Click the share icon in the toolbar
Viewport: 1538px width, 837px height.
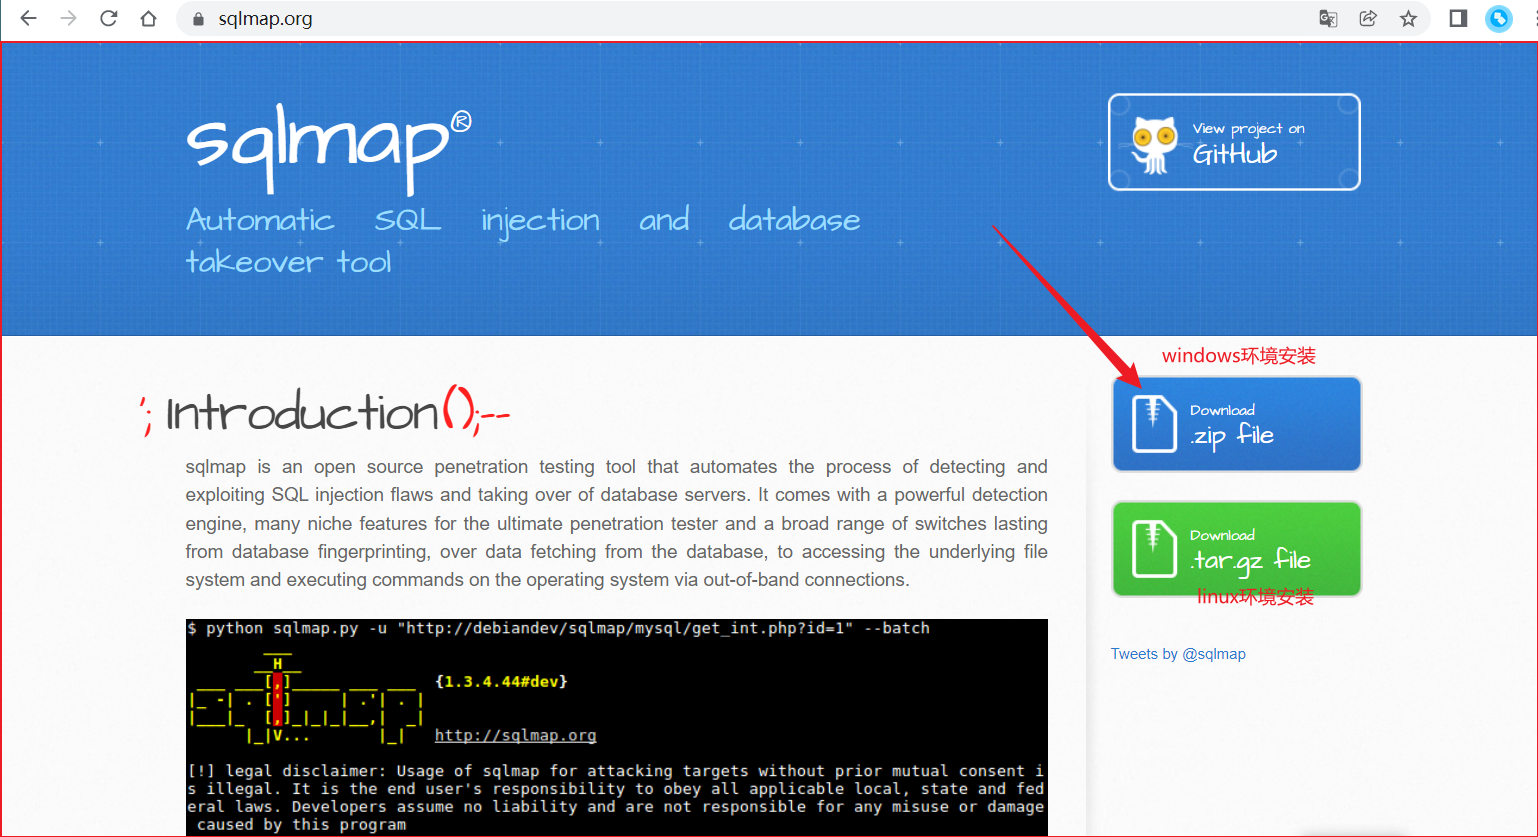click(1368, 18)
